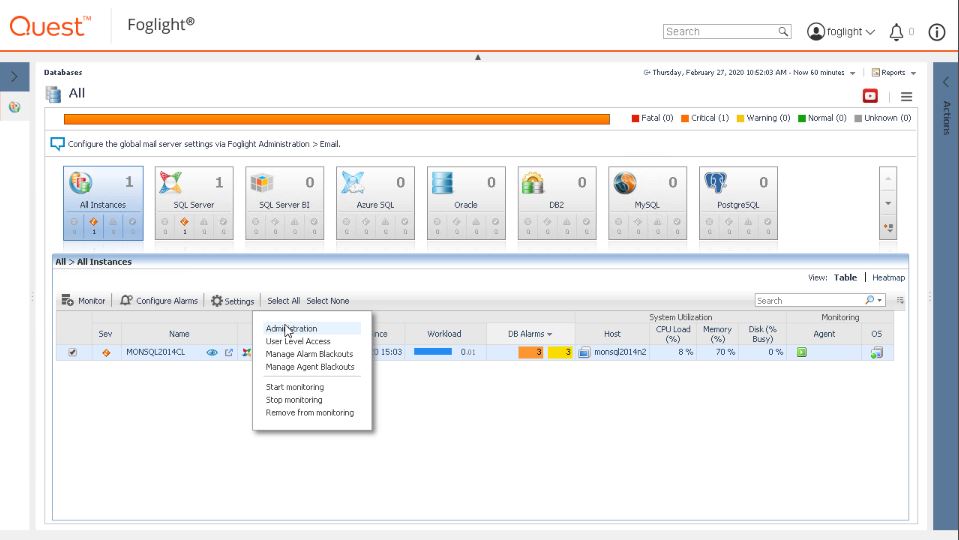Image resolution: width=959 pixels, height=540 pixels.
Task: Click the orange critical status bar
Action: pos(336,119)
